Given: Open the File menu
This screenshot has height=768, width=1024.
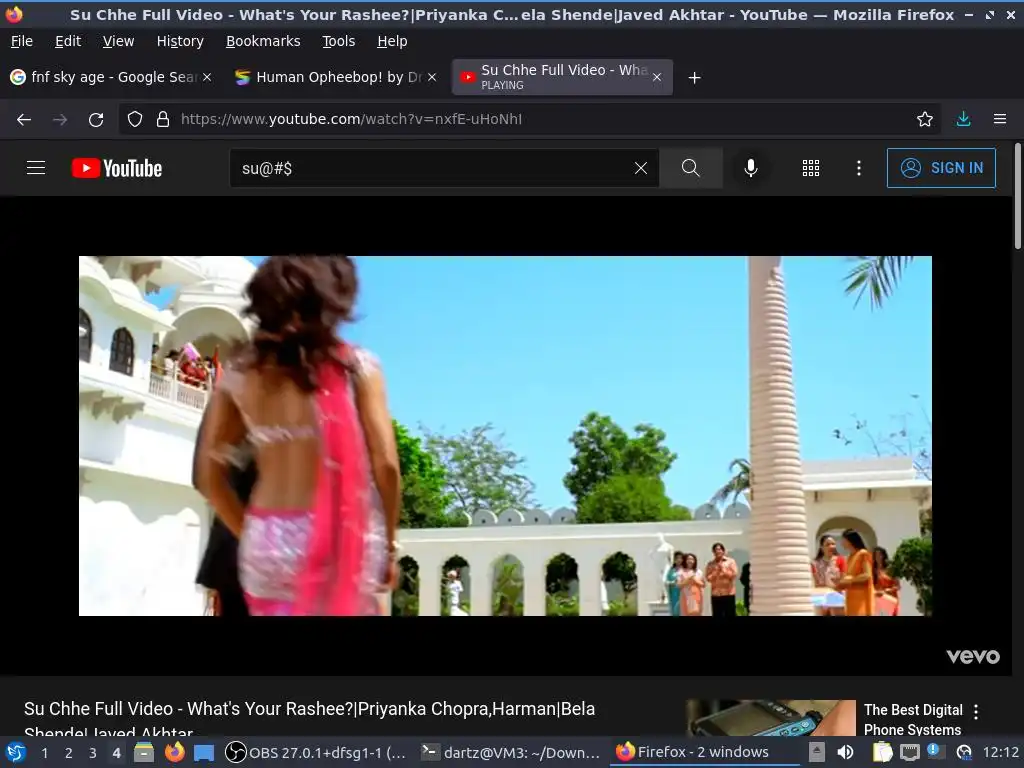Looking at the screenshot, I should coord(22,41).
